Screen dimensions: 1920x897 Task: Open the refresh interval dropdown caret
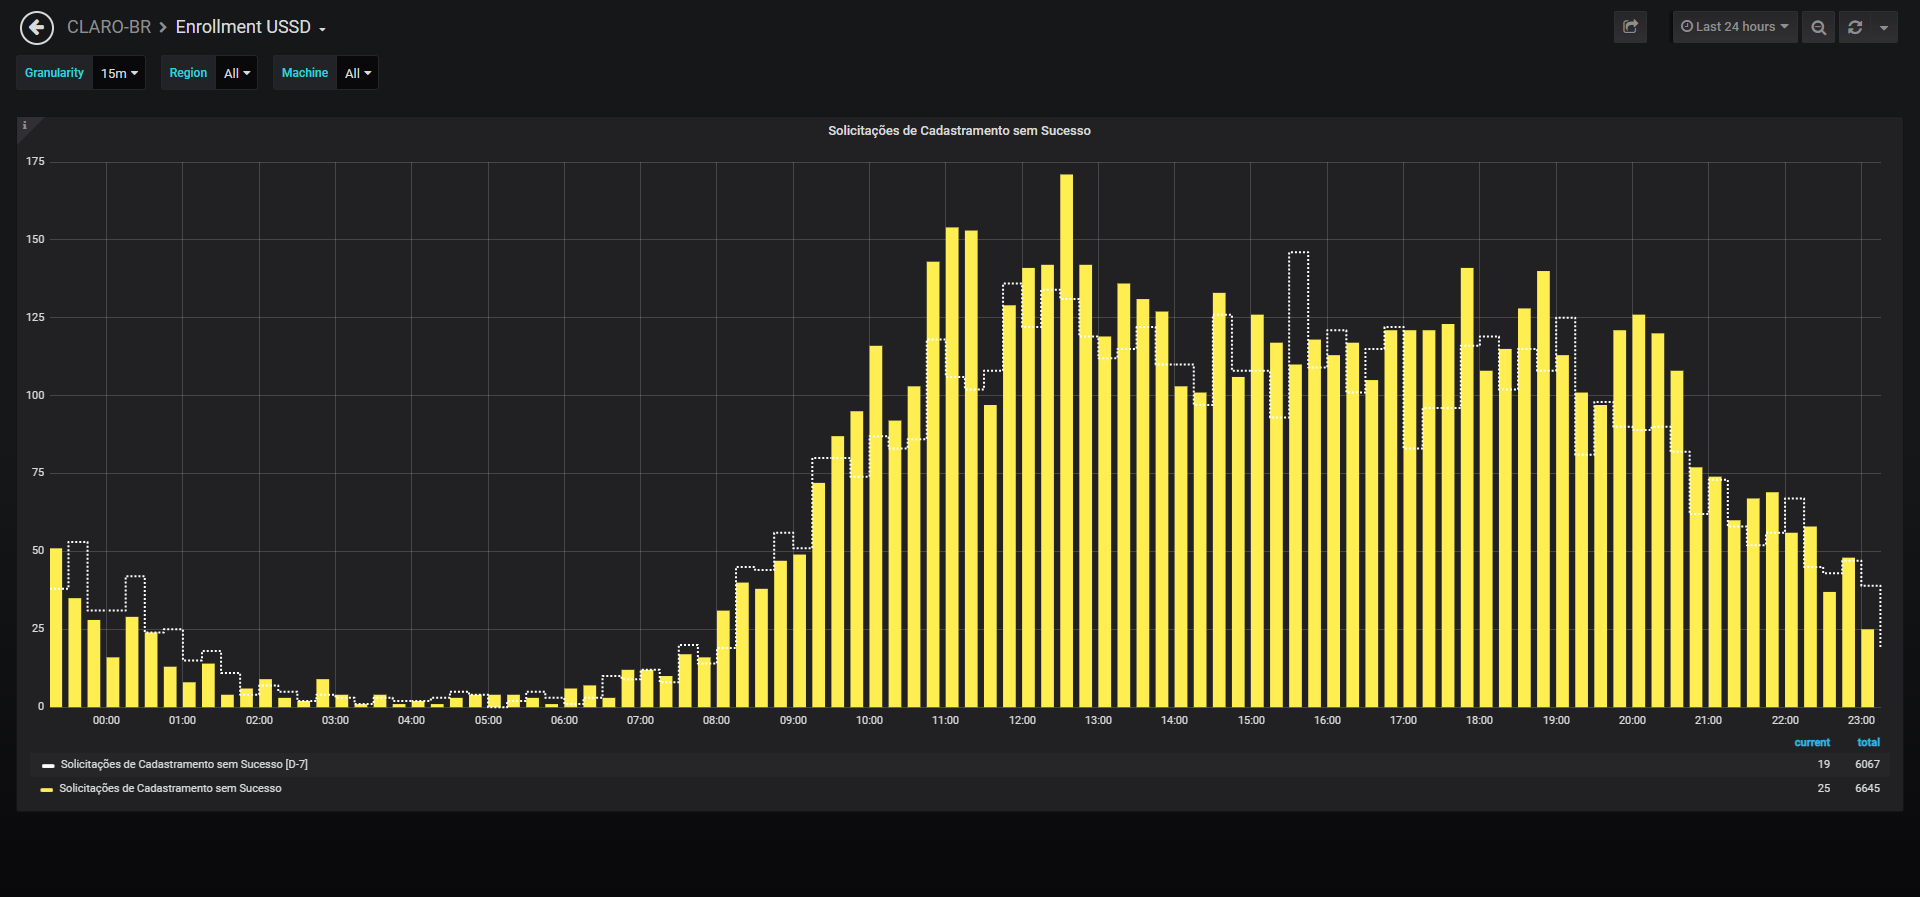tap(1884, 27)
